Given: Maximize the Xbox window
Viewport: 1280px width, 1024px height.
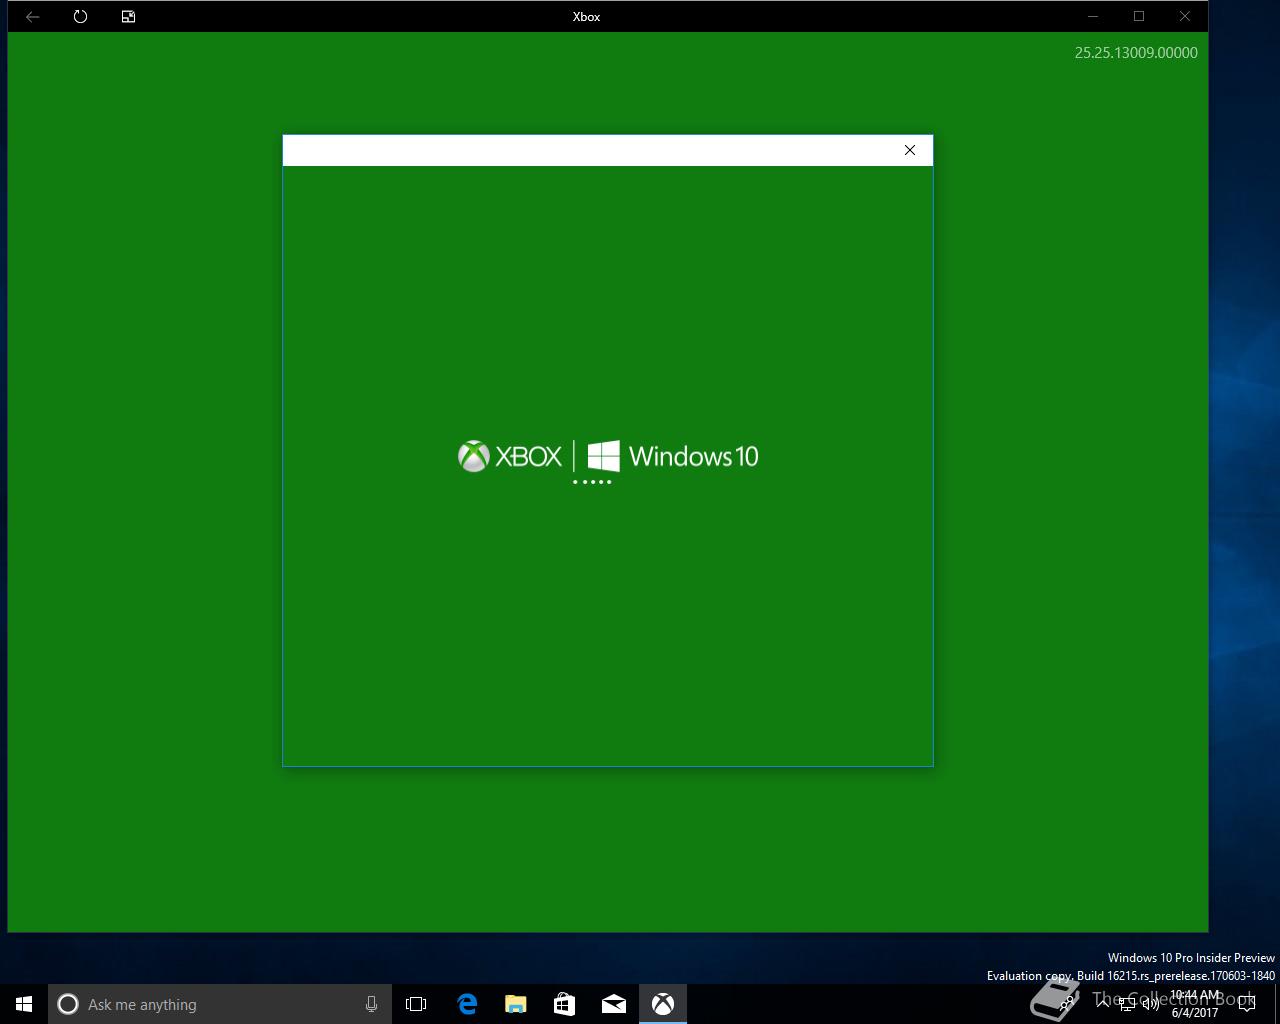Looking at the screenshot, I should click(1139, 16).
